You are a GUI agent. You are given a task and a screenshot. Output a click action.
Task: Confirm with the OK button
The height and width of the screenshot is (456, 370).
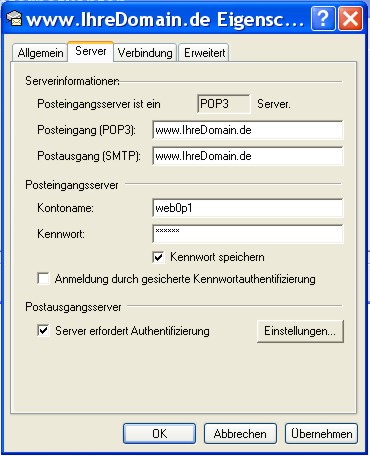159,434
